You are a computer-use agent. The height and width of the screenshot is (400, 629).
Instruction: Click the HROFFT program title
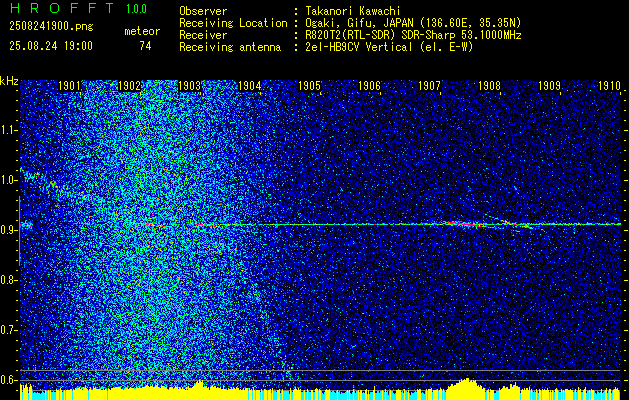coord(61,8)
